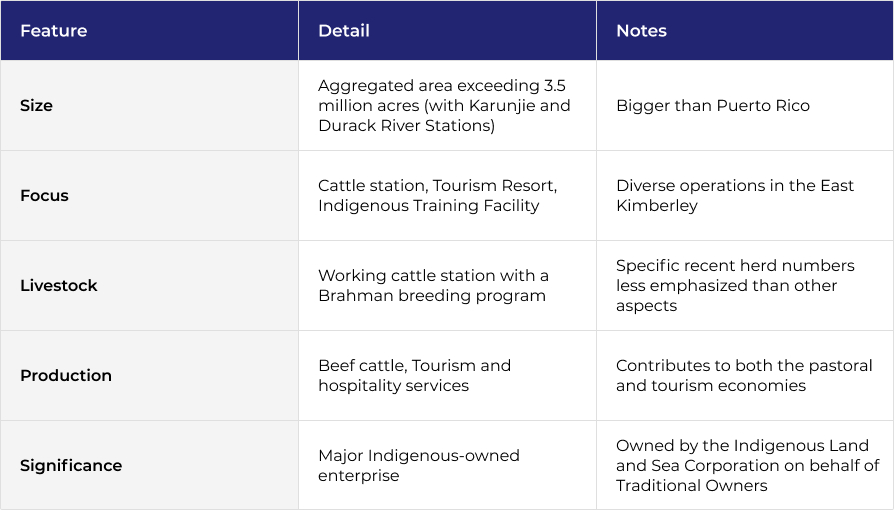Image resolution: width=894 pixels, height=510 pixels.
Task: Select the Livestock row label
Action: pos(59,285)
